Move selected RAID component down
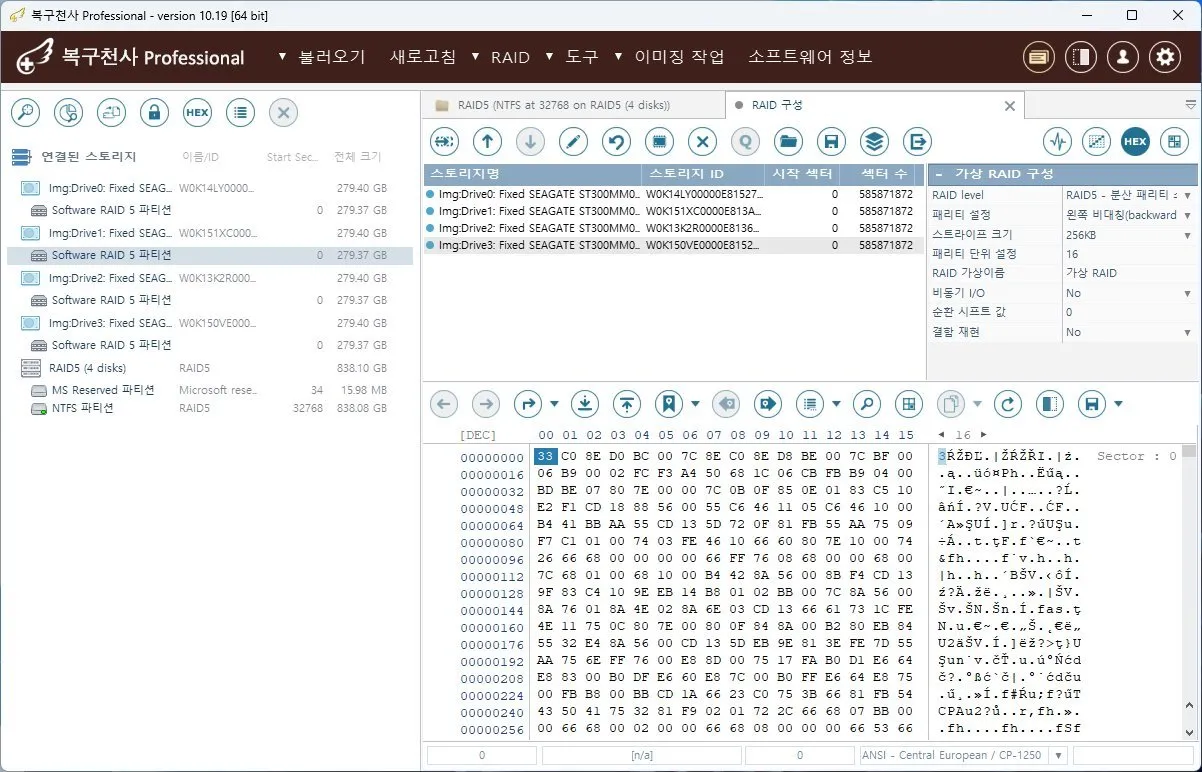 tap(530, 142)
